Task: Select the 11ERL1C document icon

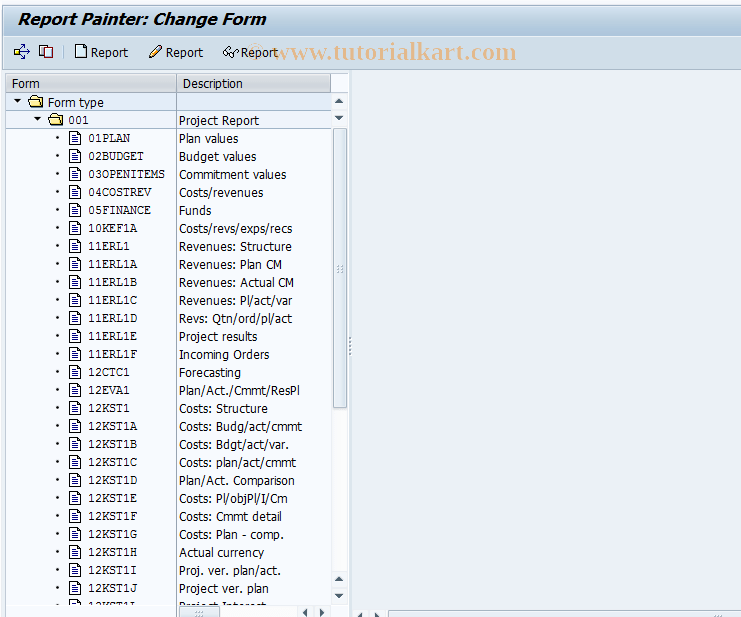Action: [75, 300]
